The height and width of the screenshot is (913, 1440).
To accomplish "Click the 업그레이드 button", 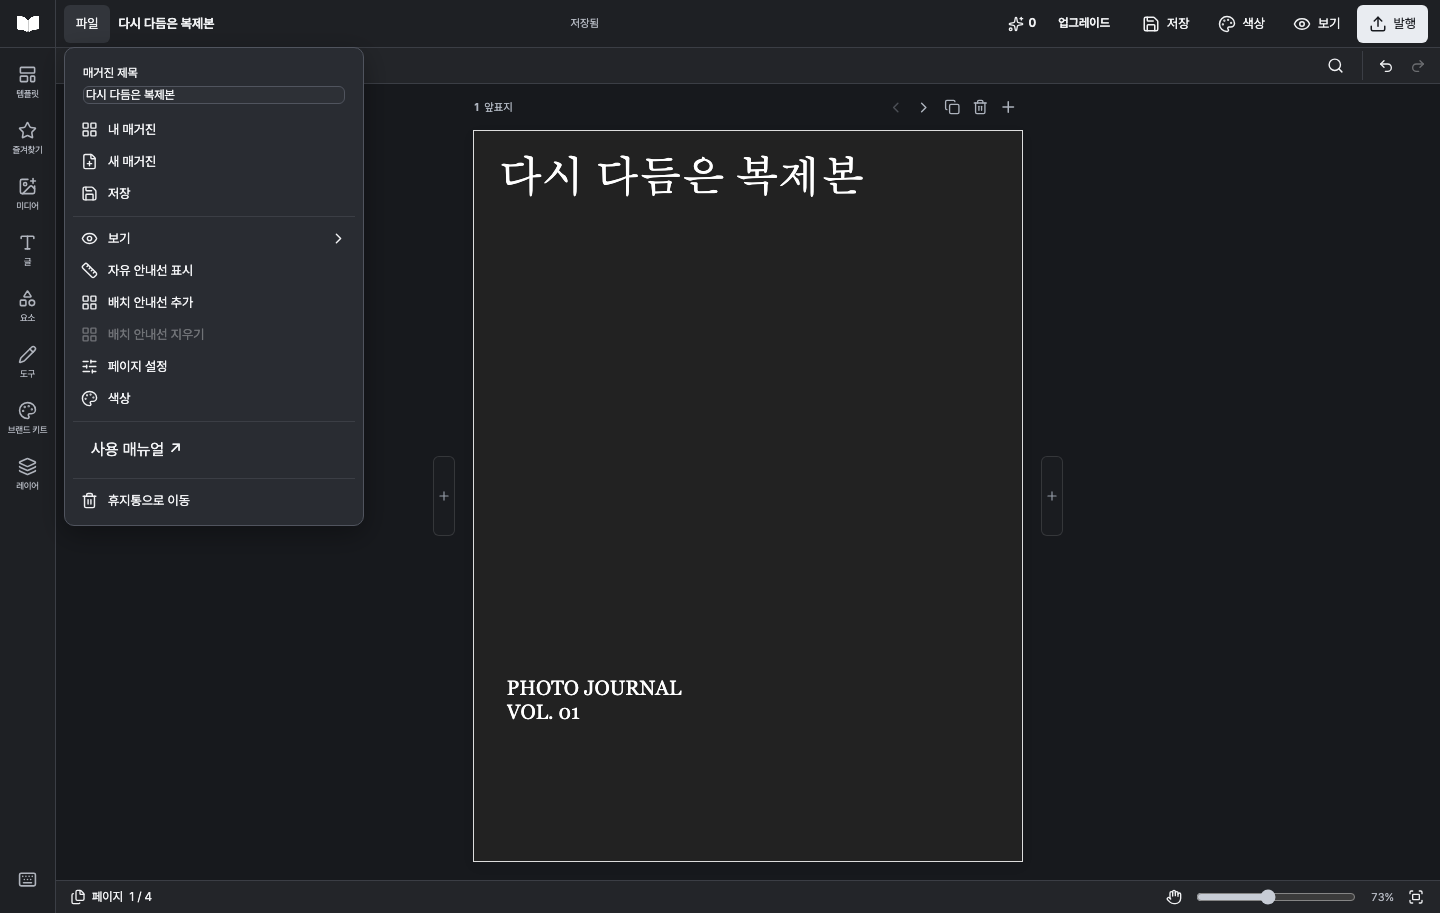I will (1084, 23).
